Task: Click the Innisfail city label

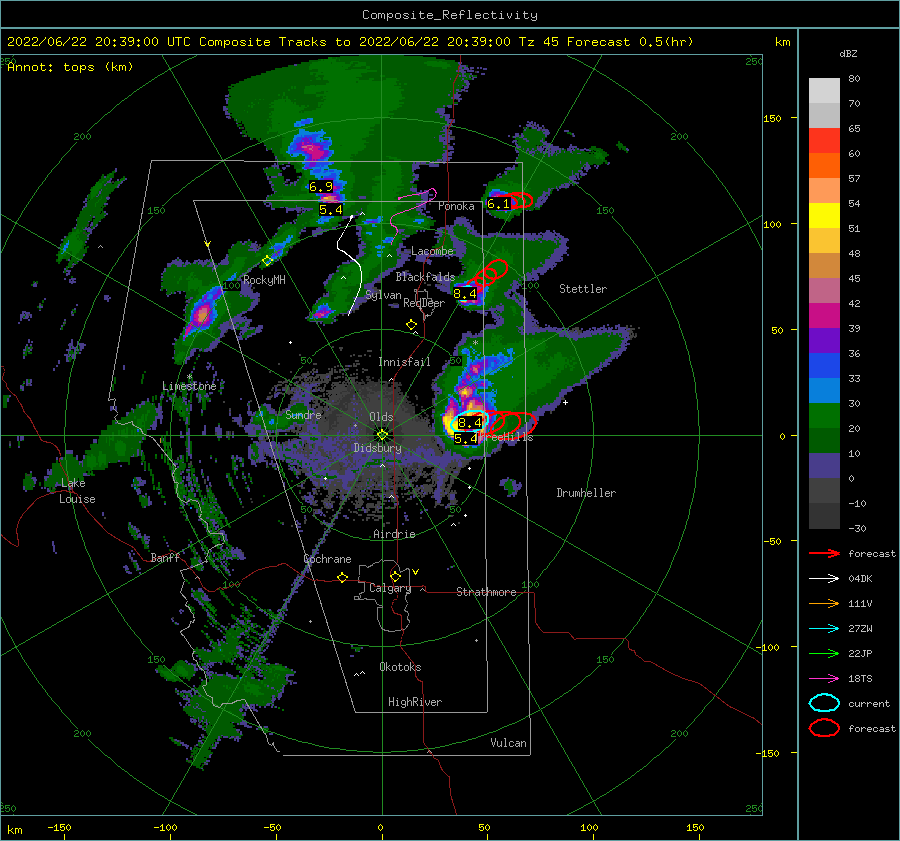Action: pyautogui.click(x=404, y=362)
